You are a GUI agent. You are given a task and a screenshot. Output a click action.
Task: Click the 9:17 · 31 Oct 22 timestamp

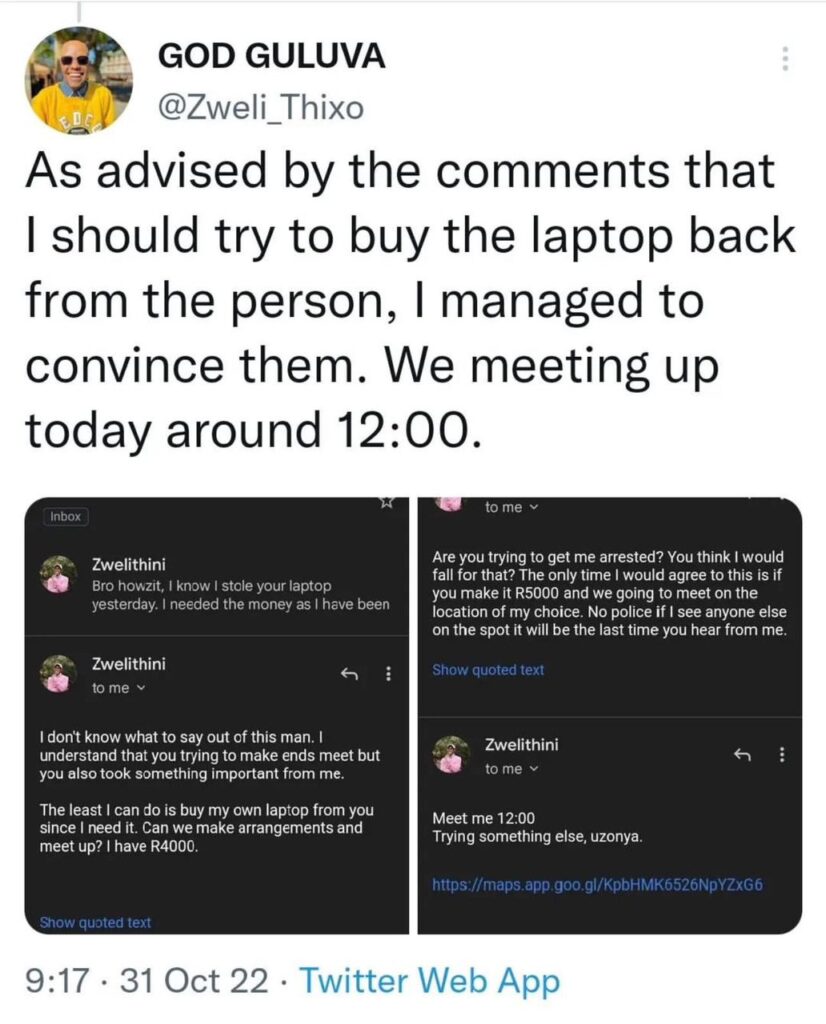point(147,981)
